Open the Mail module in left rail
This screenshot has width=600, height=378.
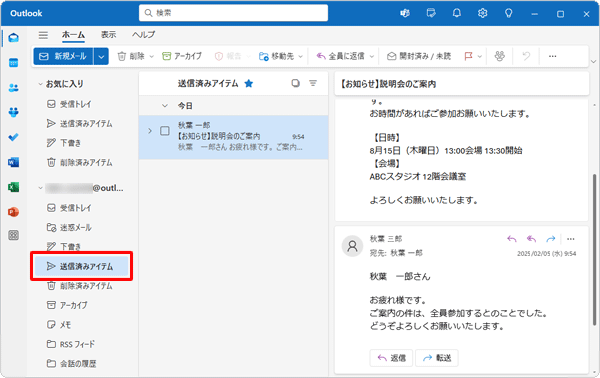tap(14, 38)
